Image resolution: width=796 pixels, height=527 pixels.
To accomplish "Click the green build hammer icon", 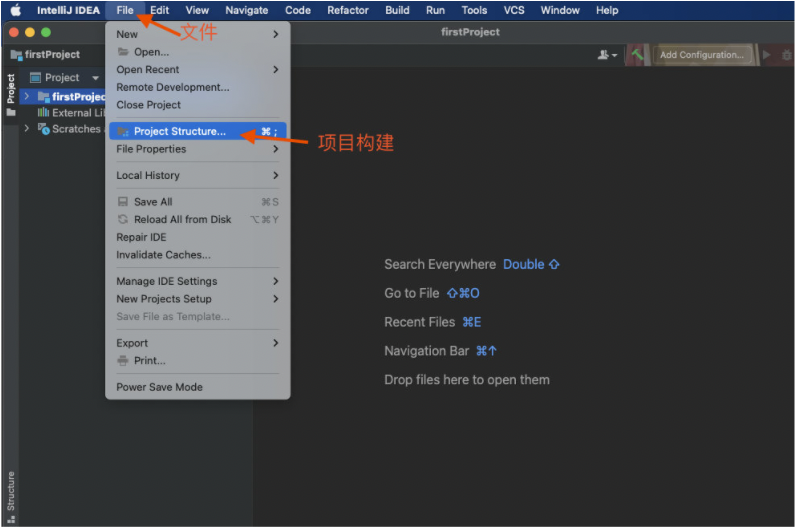I will [637, 54].
